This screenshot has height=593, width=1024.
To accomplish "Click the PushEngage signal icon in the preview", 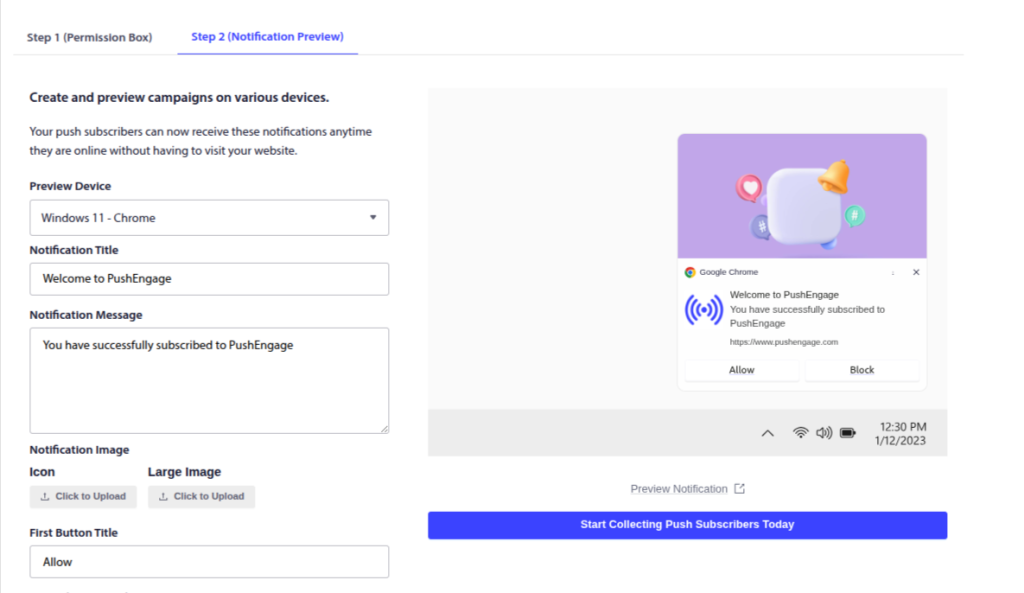I will pyautogui.click(x=704, y=309).
